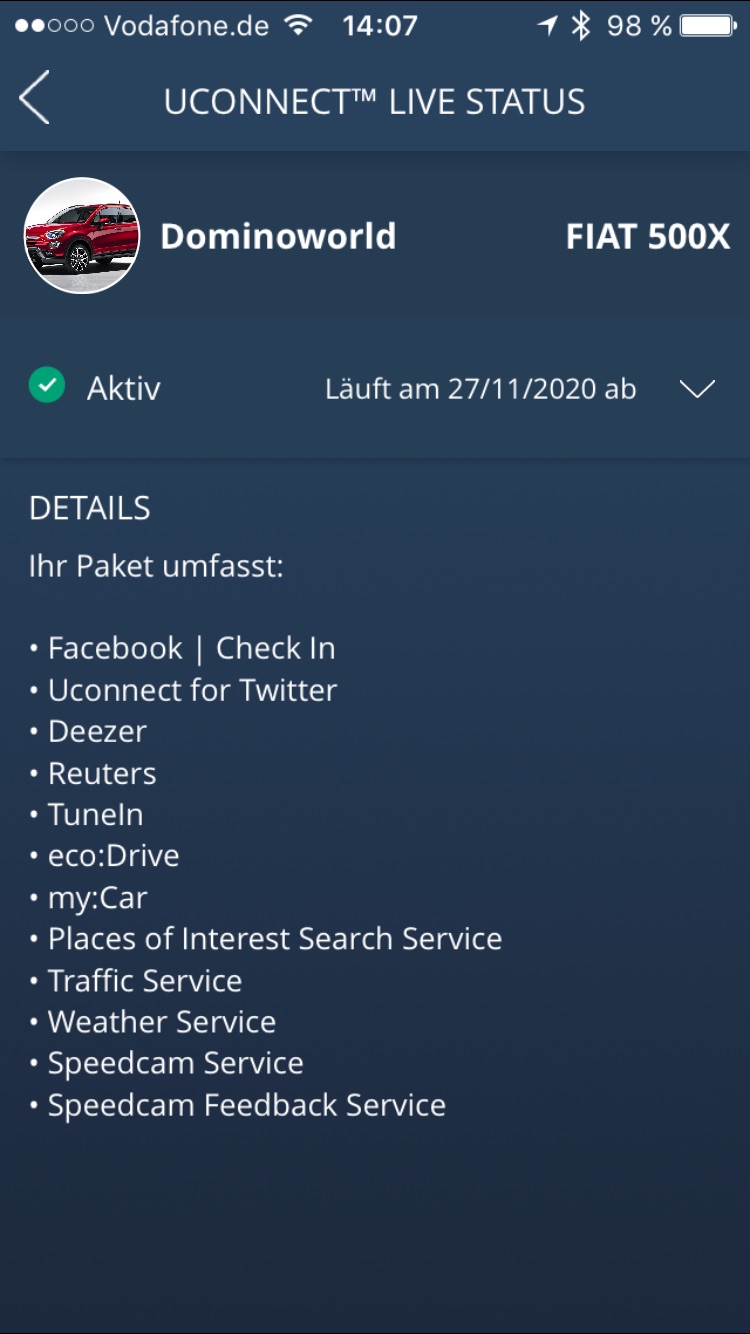Tap the Wi-Fi status icon

[298, 26]
